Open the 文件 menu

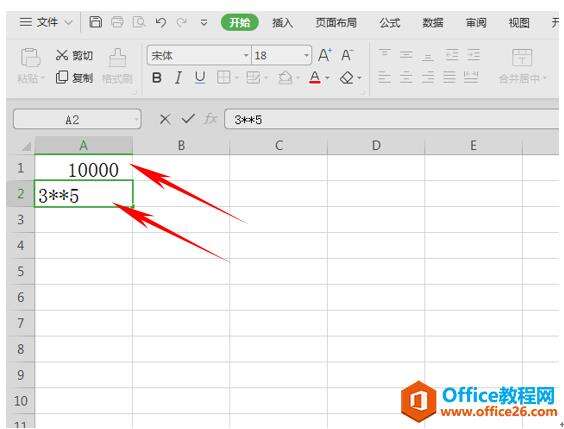pos(39,23)
